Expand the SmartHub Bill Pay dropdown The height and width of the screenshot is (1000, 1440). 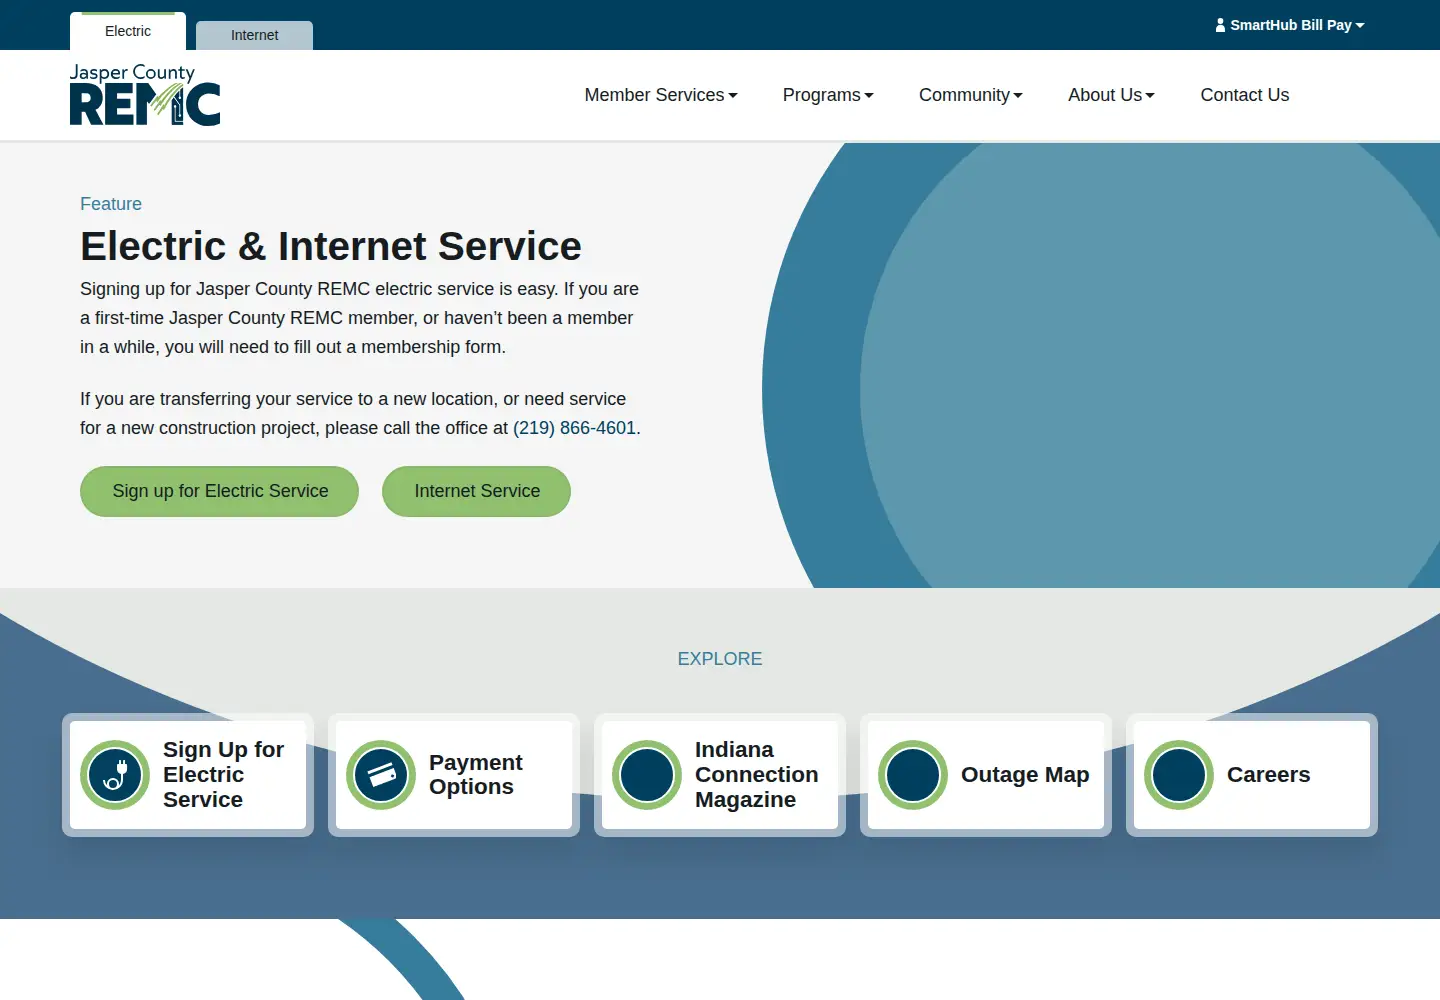point(1290,25)
